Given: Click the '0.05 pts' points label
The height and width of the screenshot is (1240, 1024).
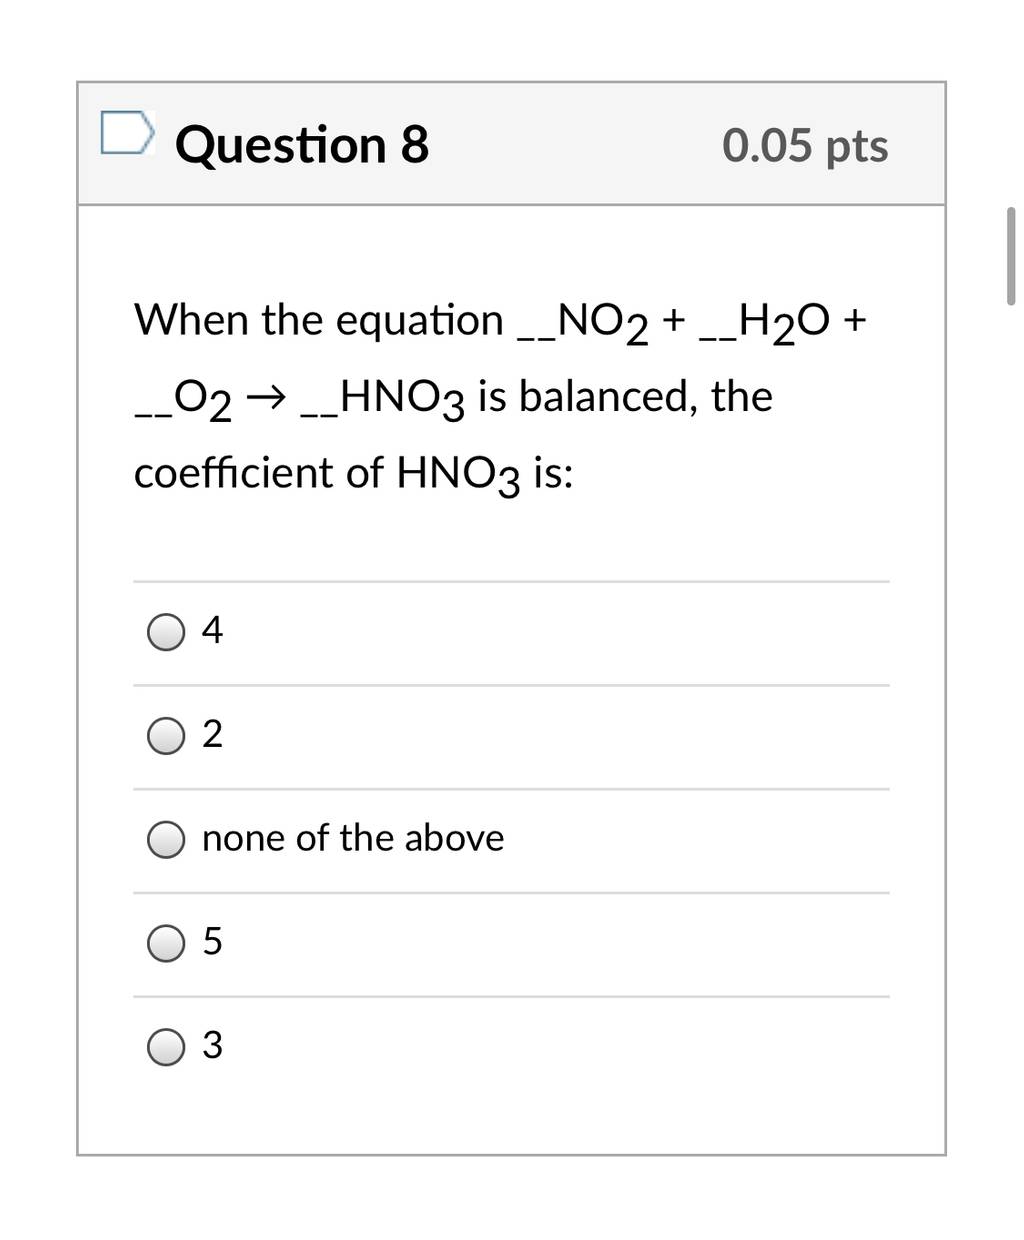Looking at the screenshot, I should pyautogui.click(x=805, y=146).
